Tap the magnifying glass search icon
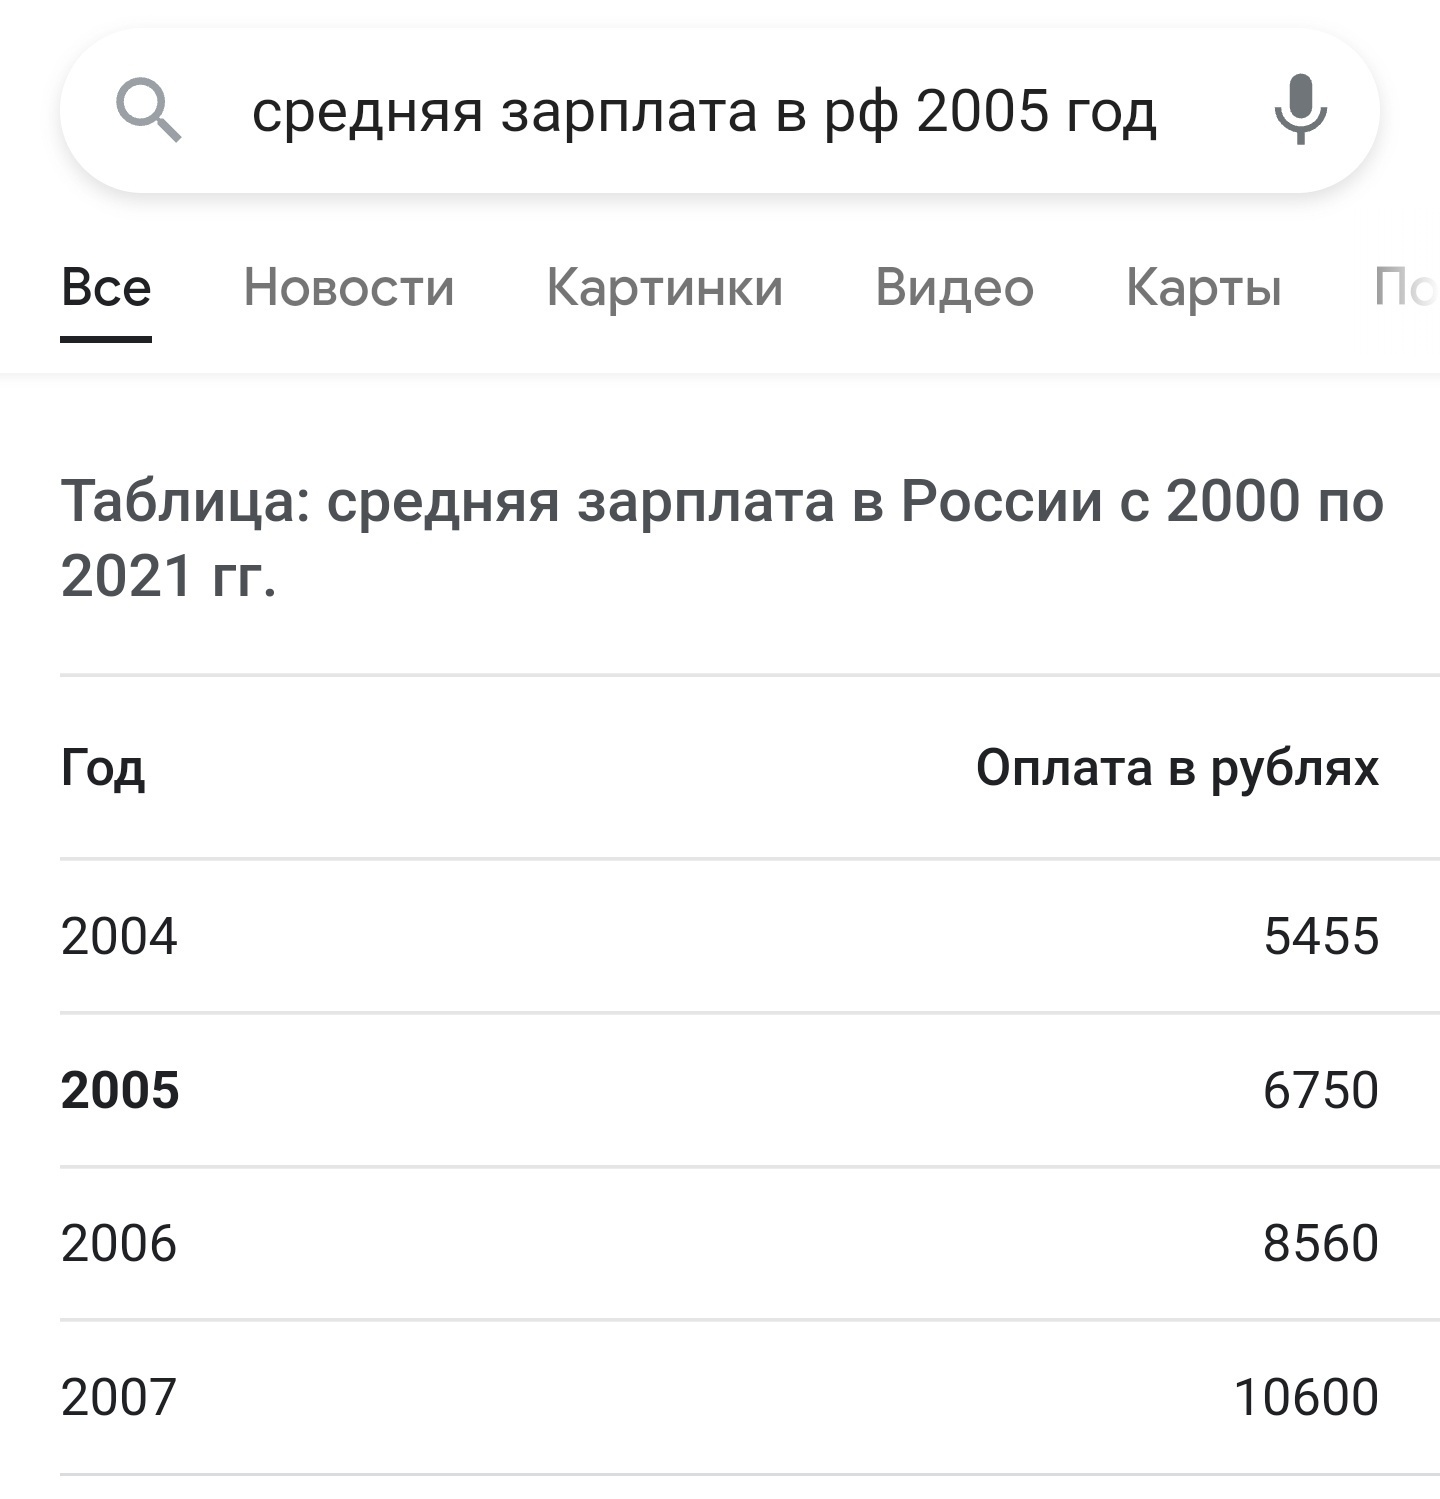Viewport: 1440px width, 1499px height. click(x=149, y=110)
